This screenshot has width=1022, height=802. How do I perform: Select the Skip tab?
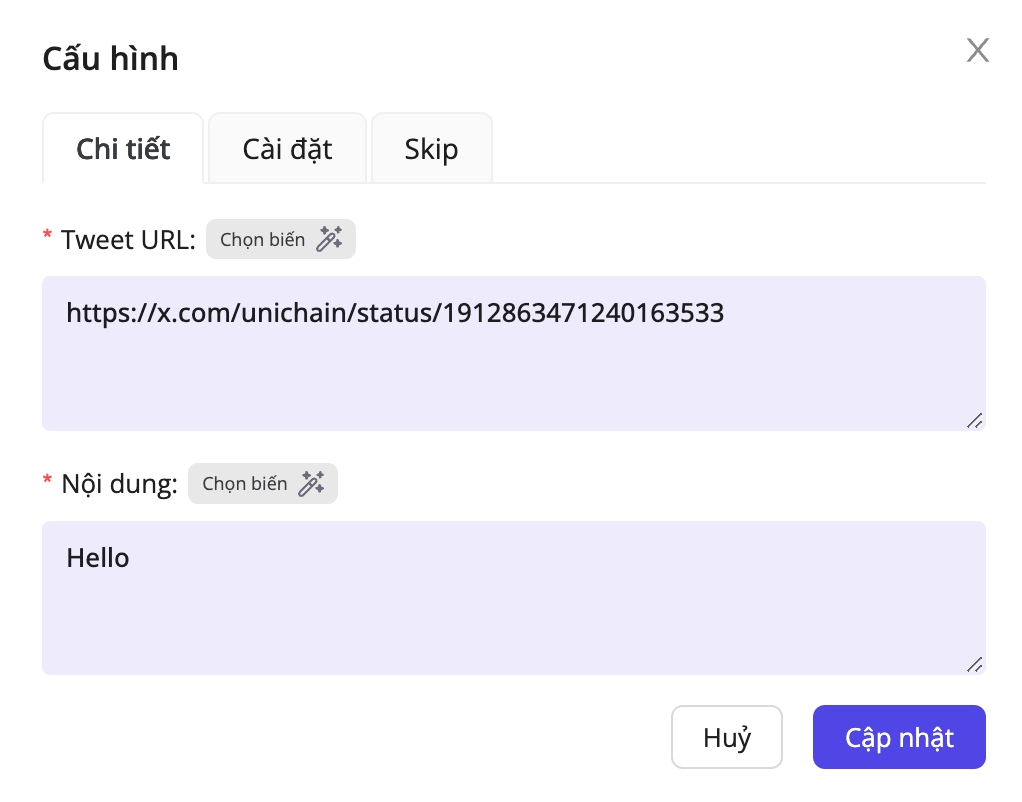click(x=431, y=149)
